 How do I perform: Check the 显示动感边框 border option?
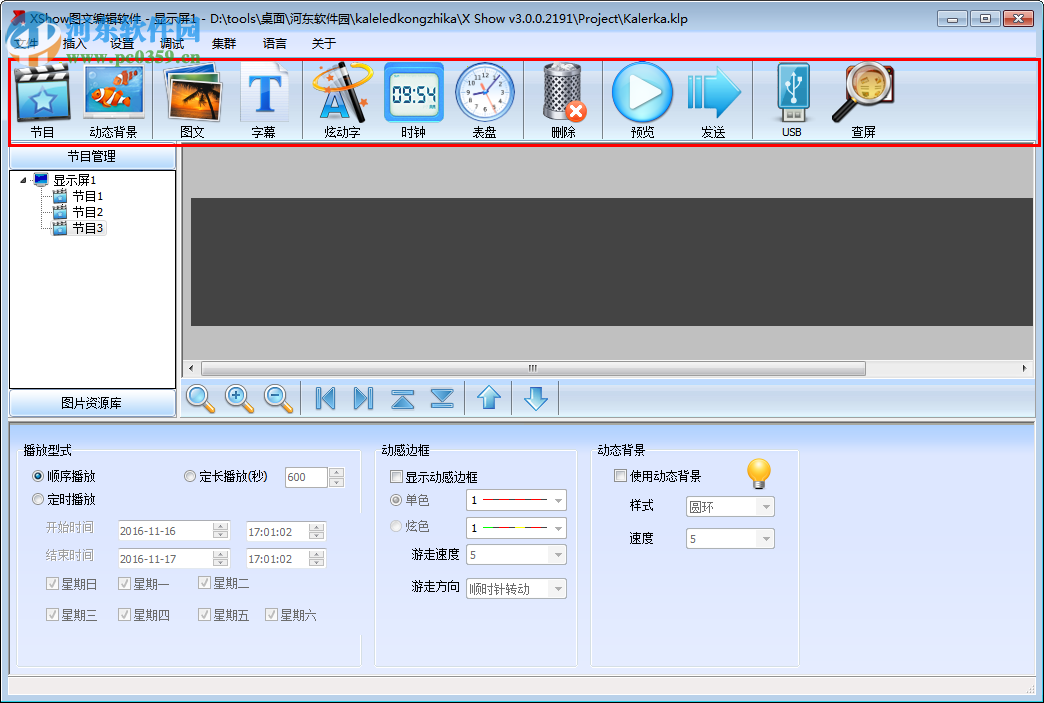tap(396, 477)
